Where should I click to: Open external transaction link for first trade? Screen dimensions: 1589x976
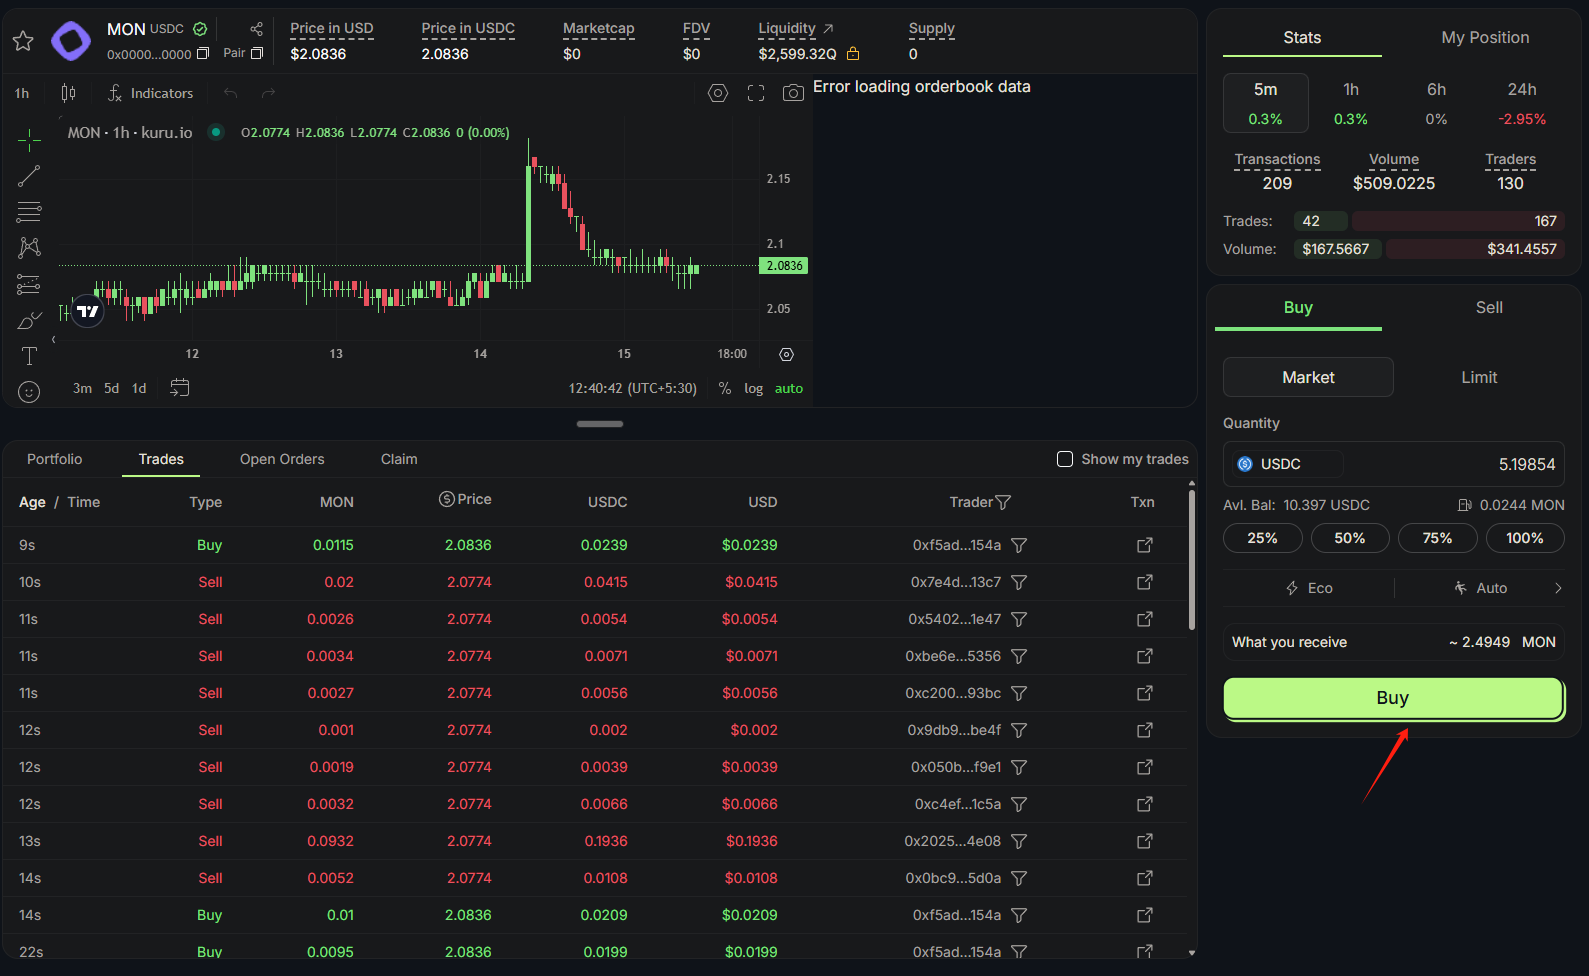coord(1144,545)
